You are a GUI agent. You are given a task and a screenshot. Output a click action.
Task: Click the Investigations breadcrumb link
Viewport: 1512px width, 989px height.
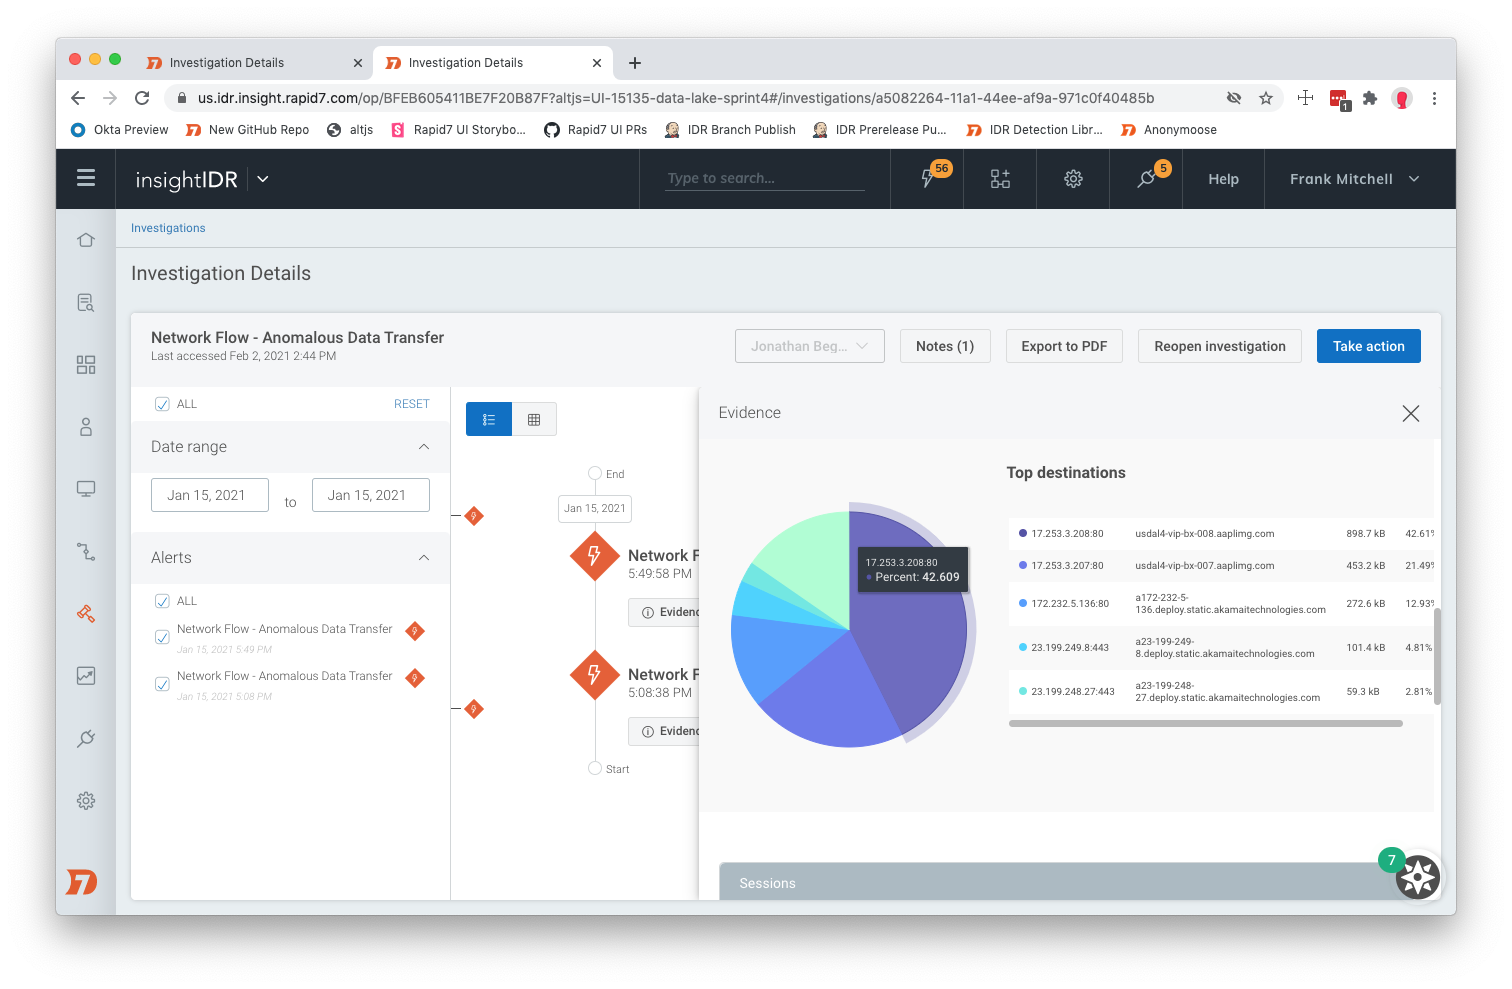(168, 228)
